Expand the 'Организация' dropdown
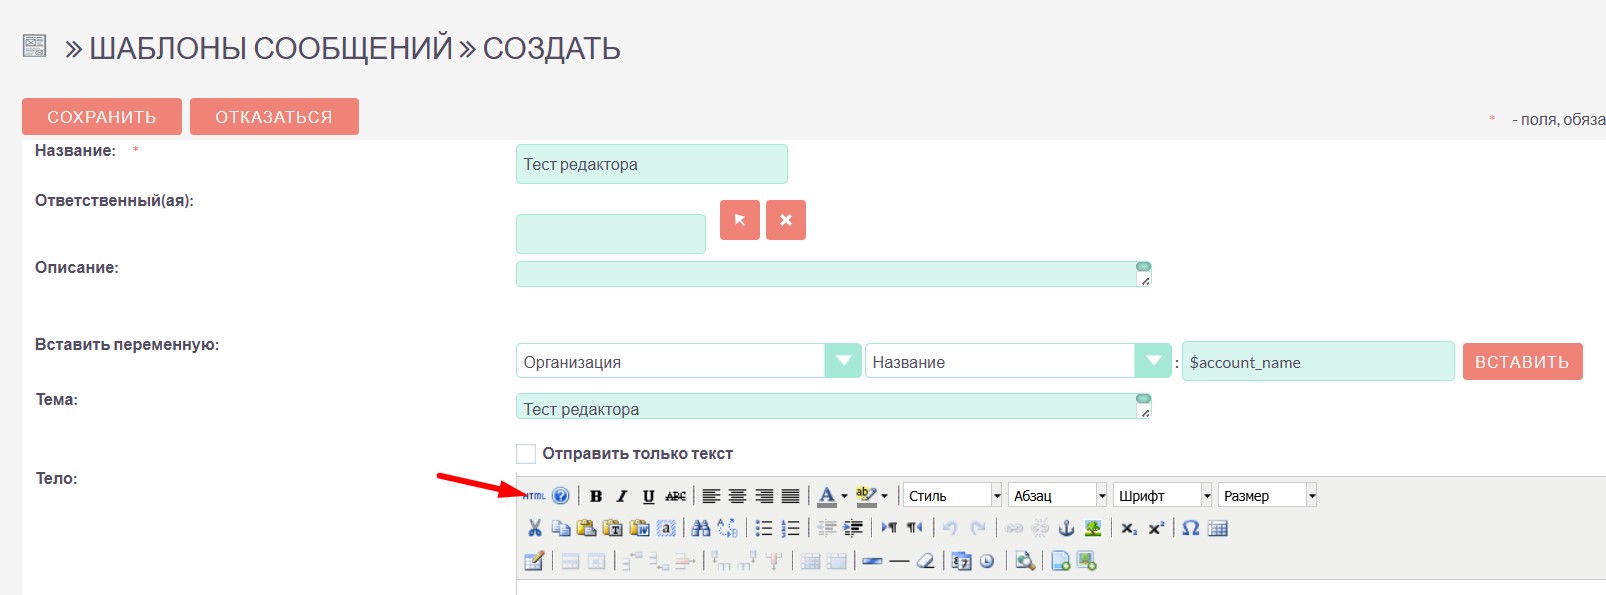The width and height of the screenshot is (1606, 595). coord(842,361)
